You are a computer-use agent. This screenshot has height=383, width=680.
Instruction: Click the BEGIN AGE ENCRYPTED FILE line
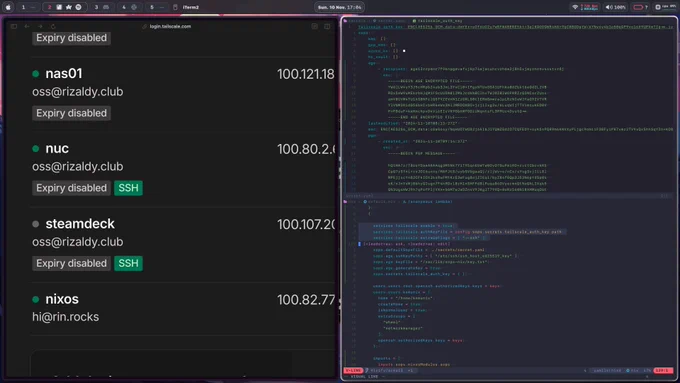431,81
